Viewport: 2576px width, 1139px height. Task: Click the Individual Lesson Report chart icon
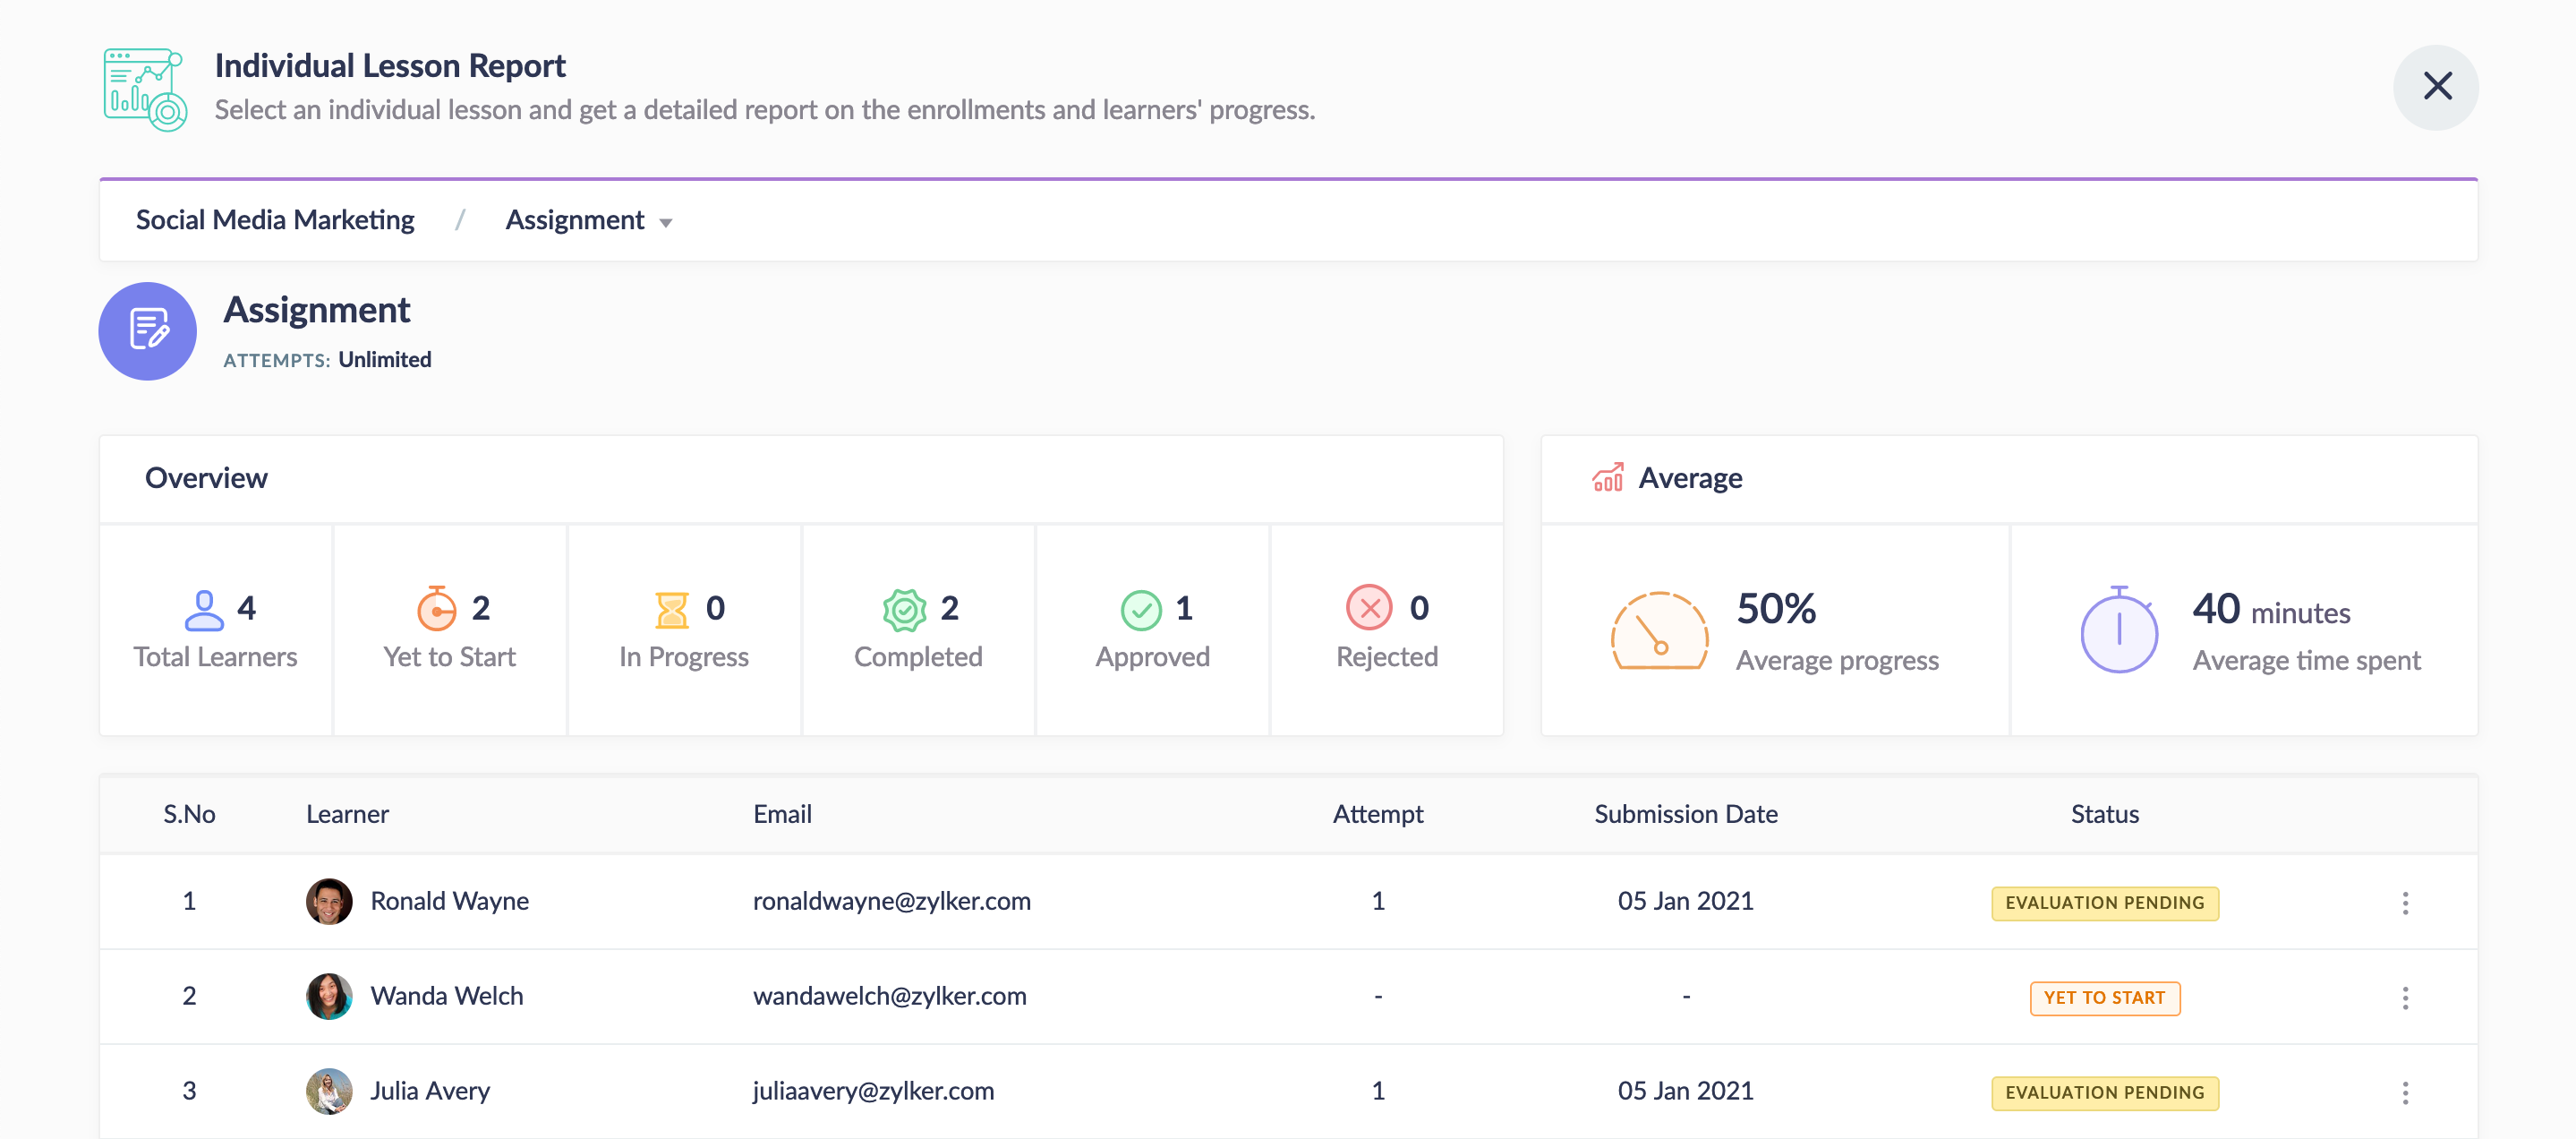[145, 89]
